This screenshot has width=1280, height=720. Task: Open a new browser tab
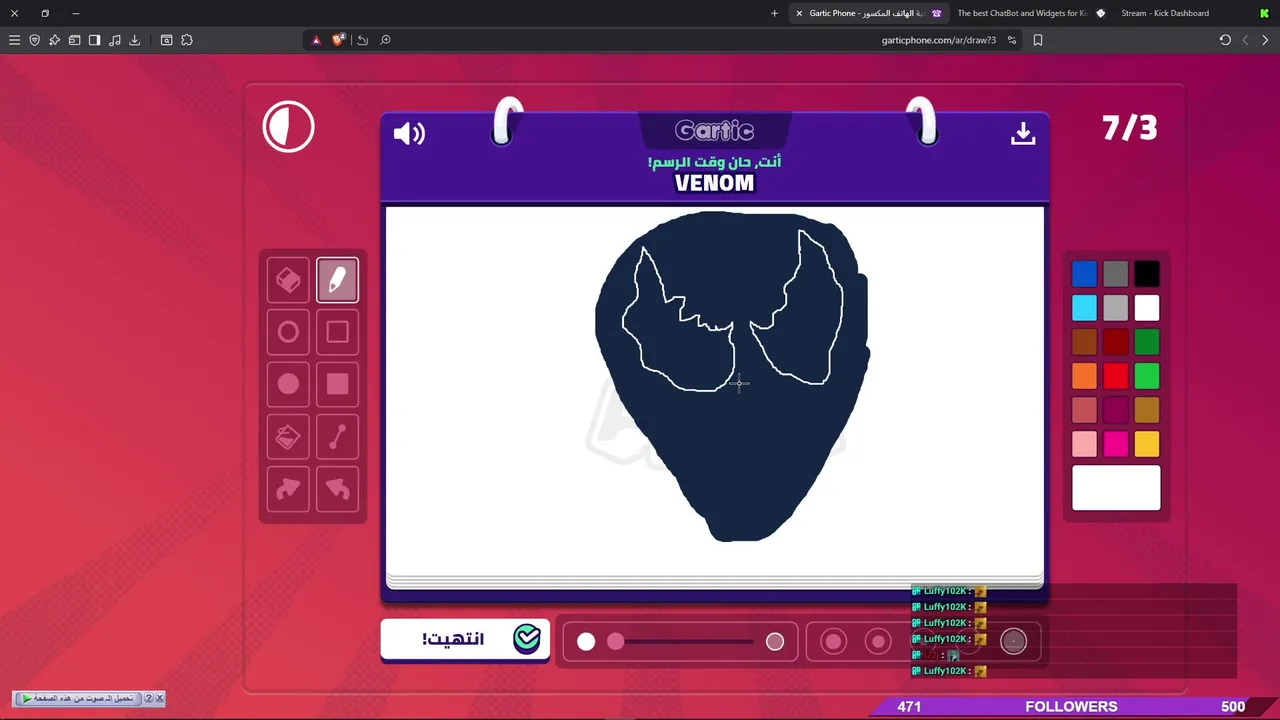click(774, 13)
